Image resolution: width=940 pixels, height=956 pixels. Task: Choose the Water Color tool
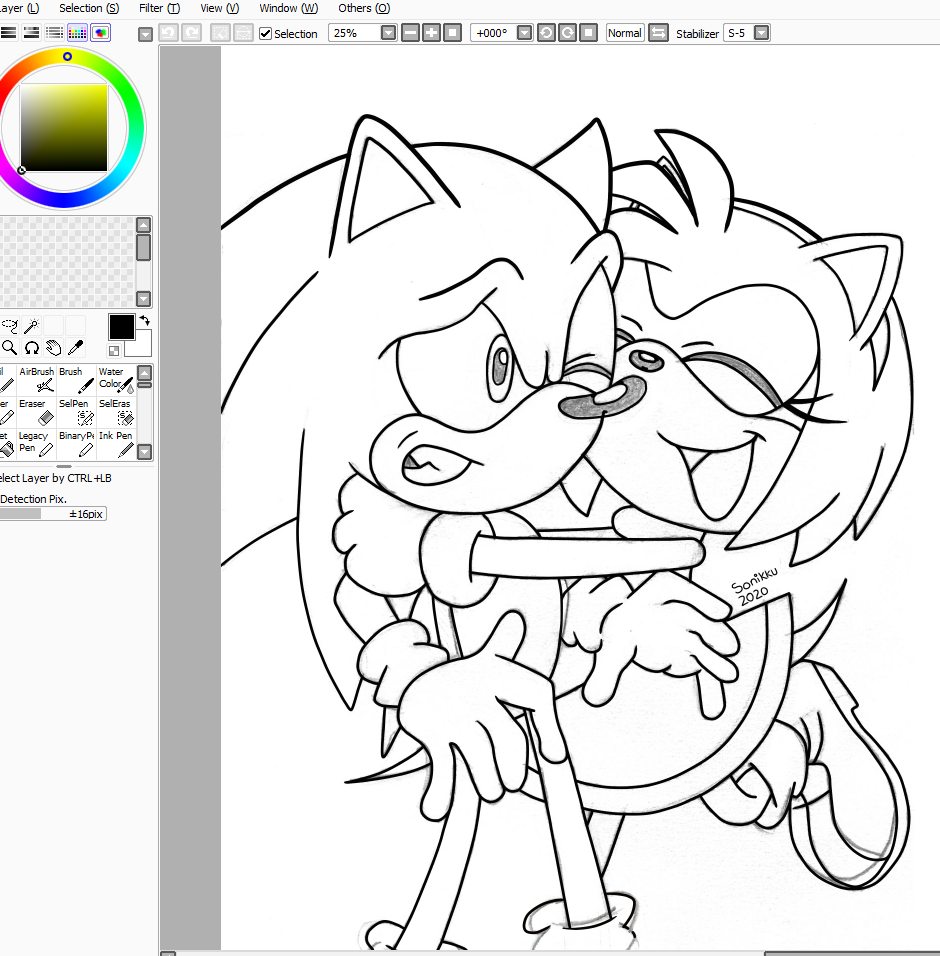pos(116,379)
